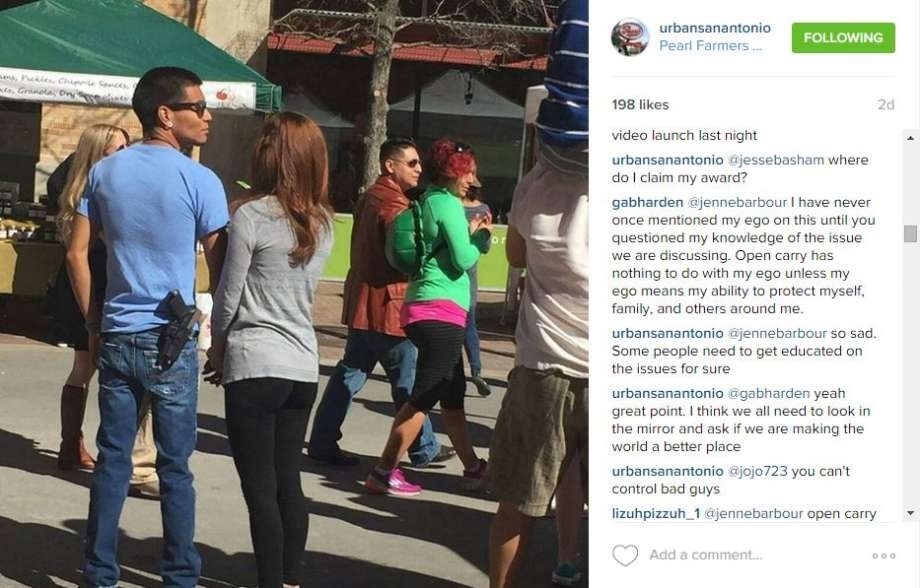920x588 pixels.
Task: Open urbansanantonio name on 'so sad' comment
Action: (x=667, y=333)
